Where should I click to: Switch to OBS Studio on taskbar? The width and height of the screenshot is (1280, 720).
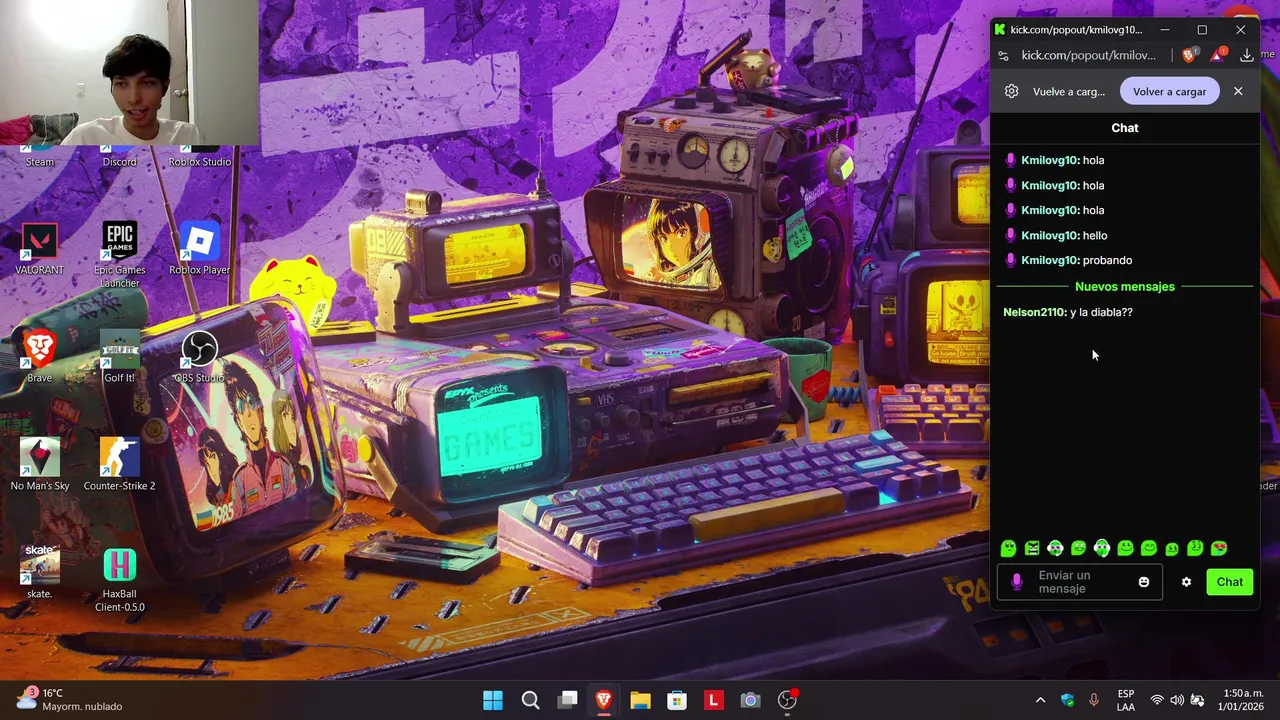[x=787, y=700]
